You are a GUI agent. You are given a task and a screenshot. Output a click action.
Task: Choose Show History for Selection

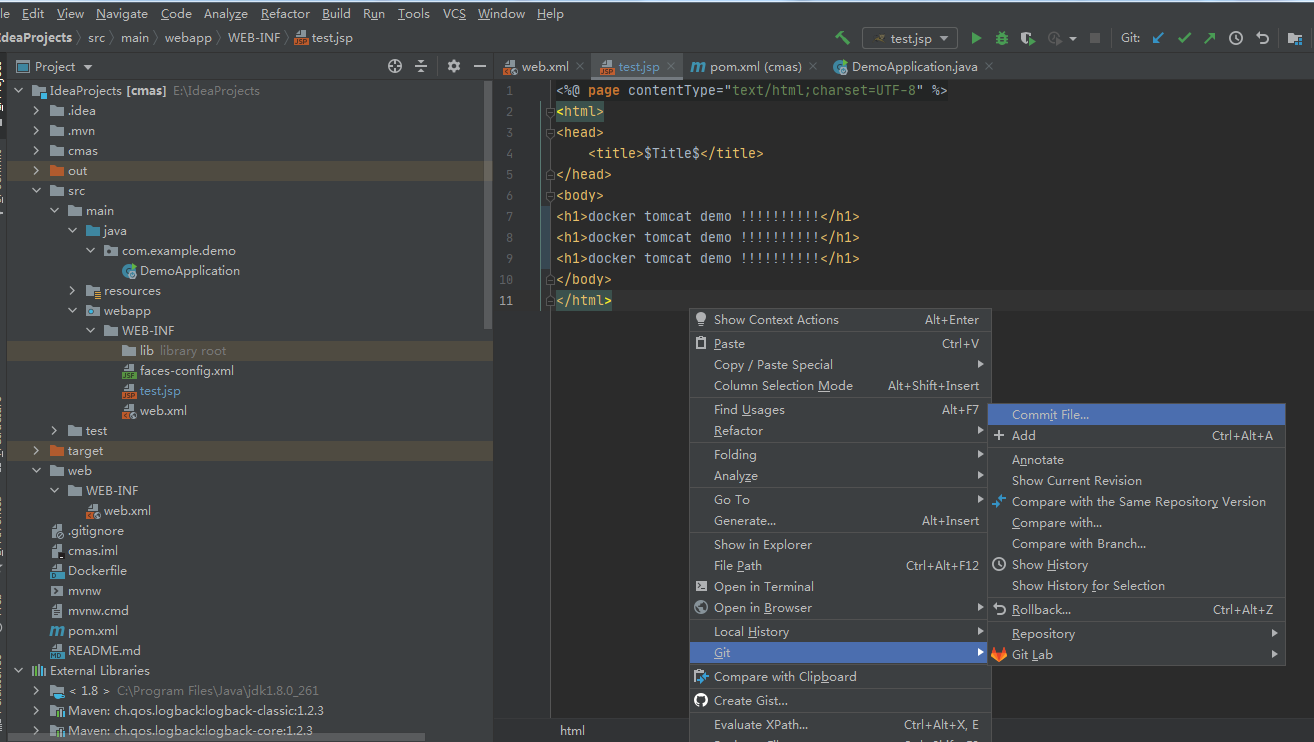coord(1136,585)
